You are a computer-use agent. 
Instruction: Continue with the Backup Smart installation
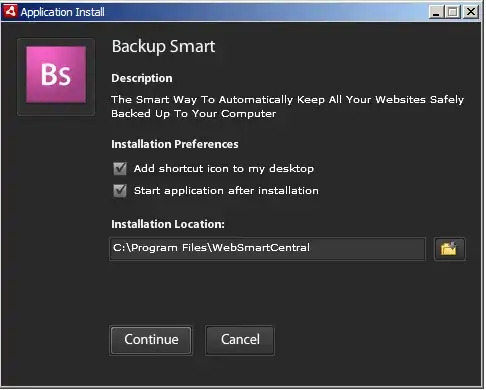[151, 340]
